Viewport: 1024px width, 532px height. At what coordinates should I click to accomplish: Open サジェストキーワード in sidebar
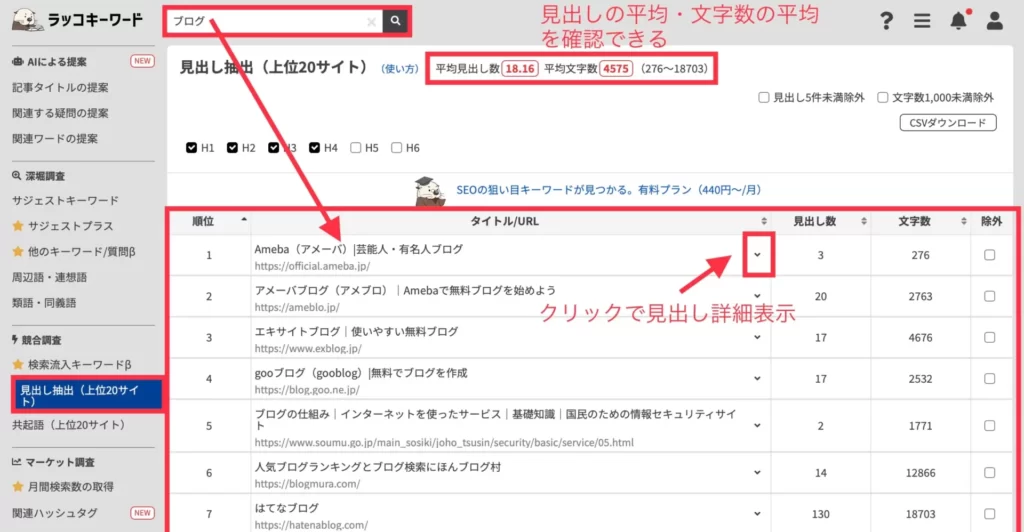click(x=65, y=200)
